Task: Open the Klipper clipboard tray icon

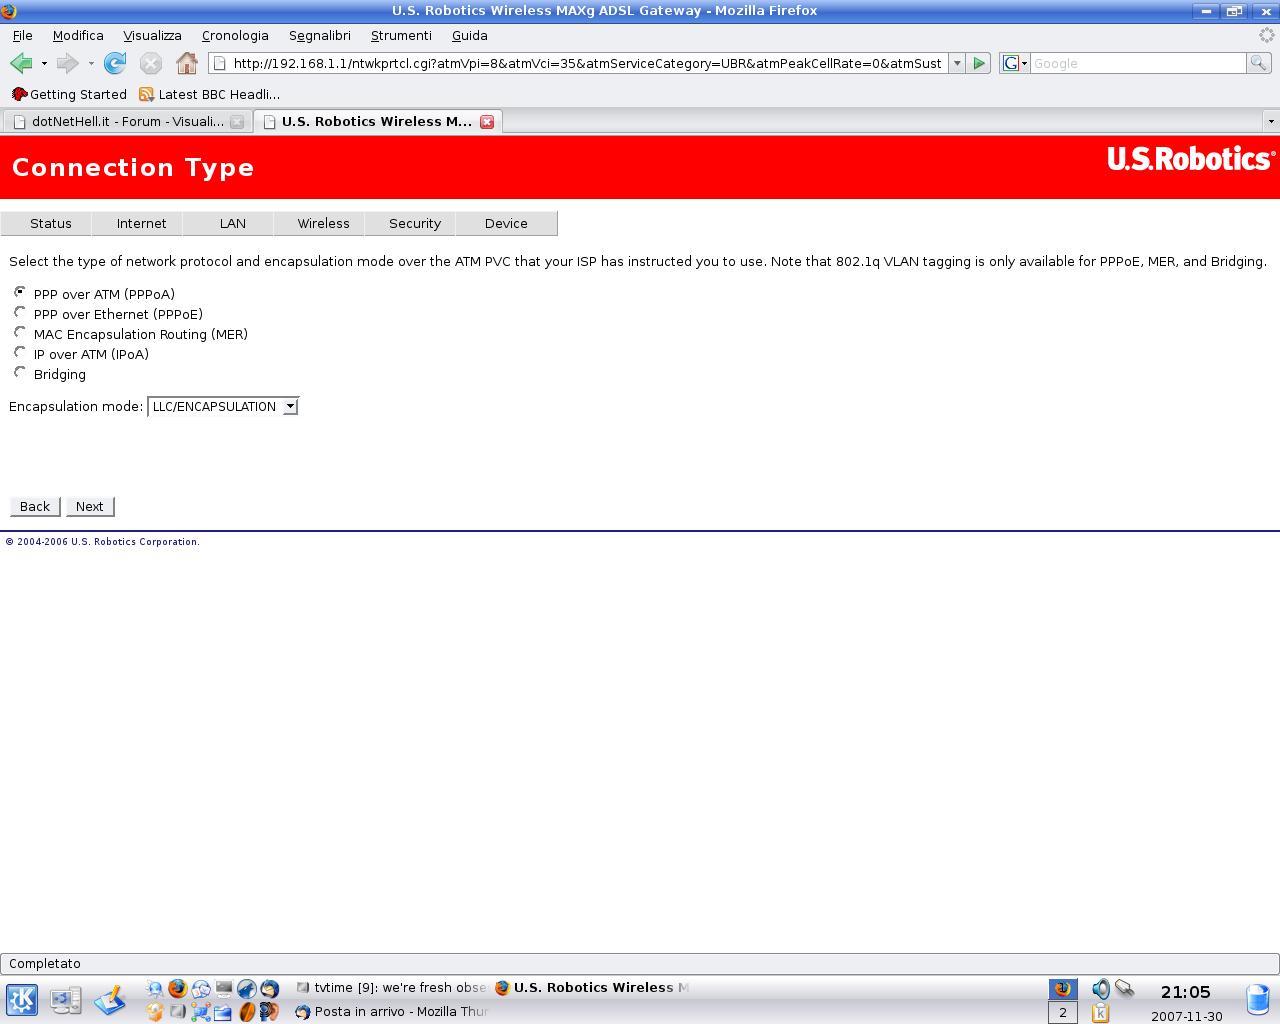Action: (1100, 1013)
